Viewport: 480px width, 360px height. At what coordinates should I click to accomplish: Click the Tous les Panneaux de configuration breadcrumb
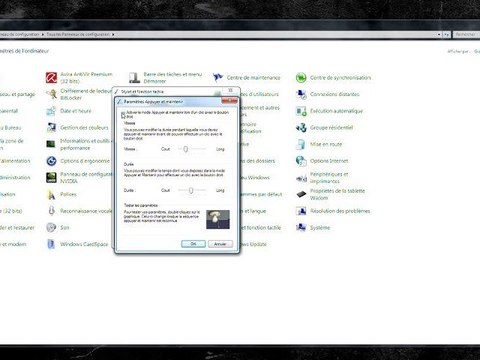coord(78,34)
